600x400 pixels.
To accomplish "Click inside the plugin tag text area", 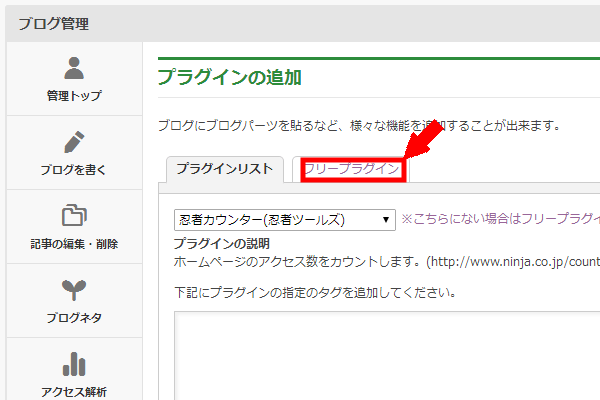I will pos(387,356).
